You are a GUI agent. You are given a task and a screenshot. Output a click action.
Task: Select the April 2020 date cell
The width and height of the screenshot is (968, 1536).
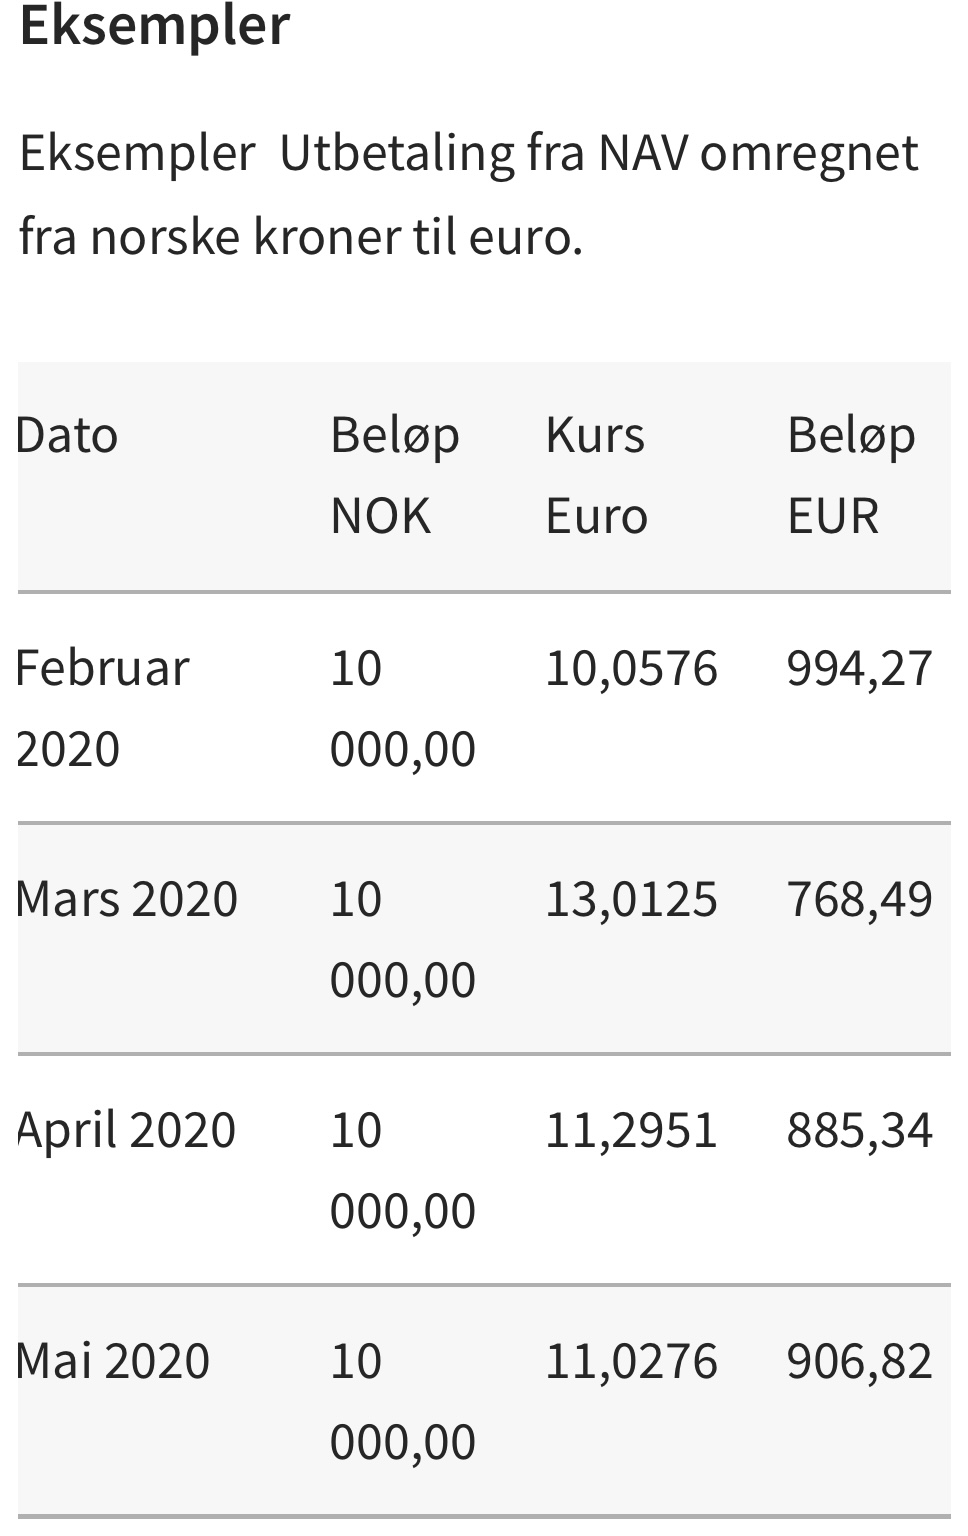126,1130
